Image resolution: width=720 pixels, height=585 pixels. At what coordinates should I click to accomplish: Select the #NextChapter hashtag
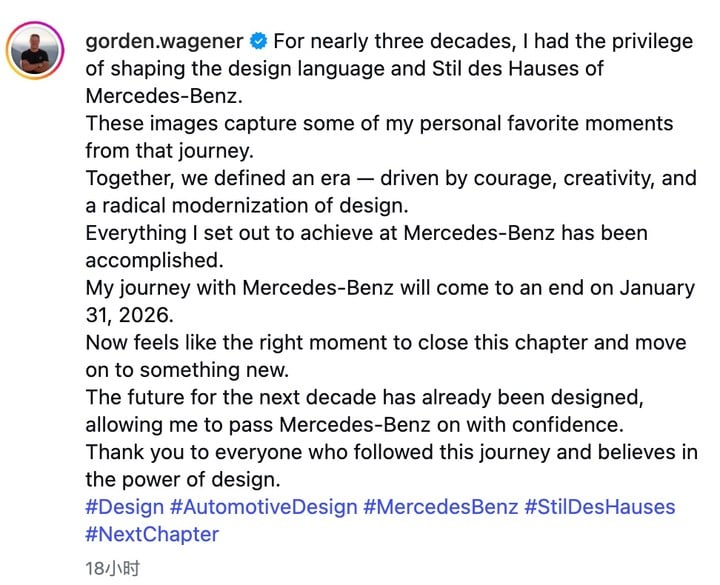coord(152,534)
